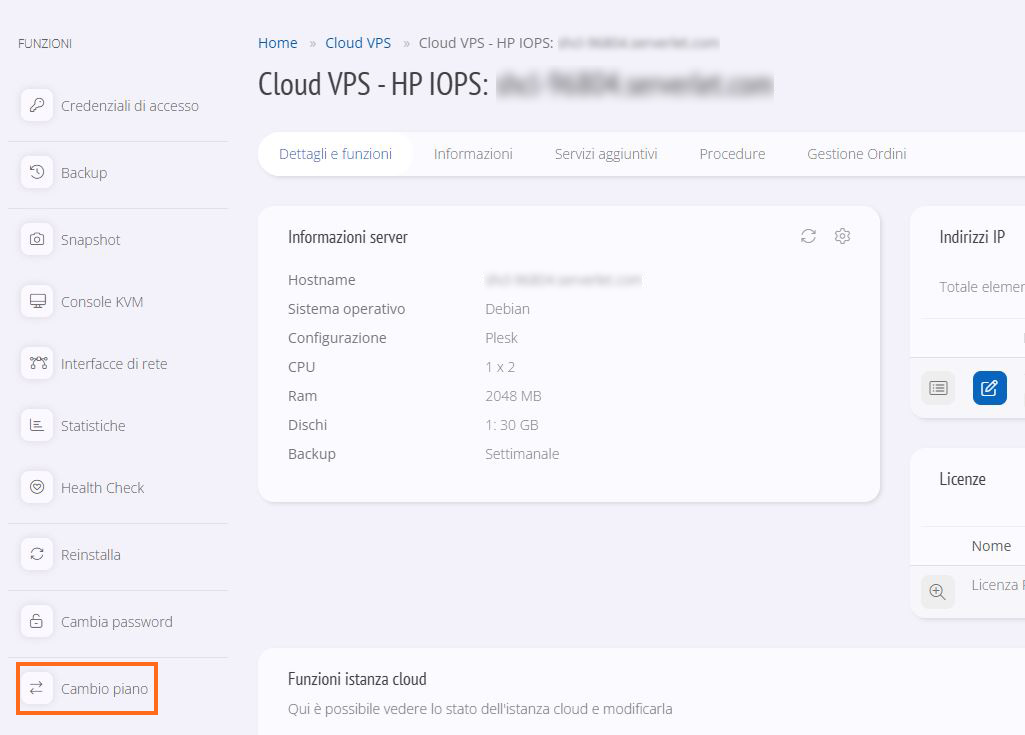Click the Reinstalla refresh icon
This screenshot has height=735, width=1025.
(37, 555)
